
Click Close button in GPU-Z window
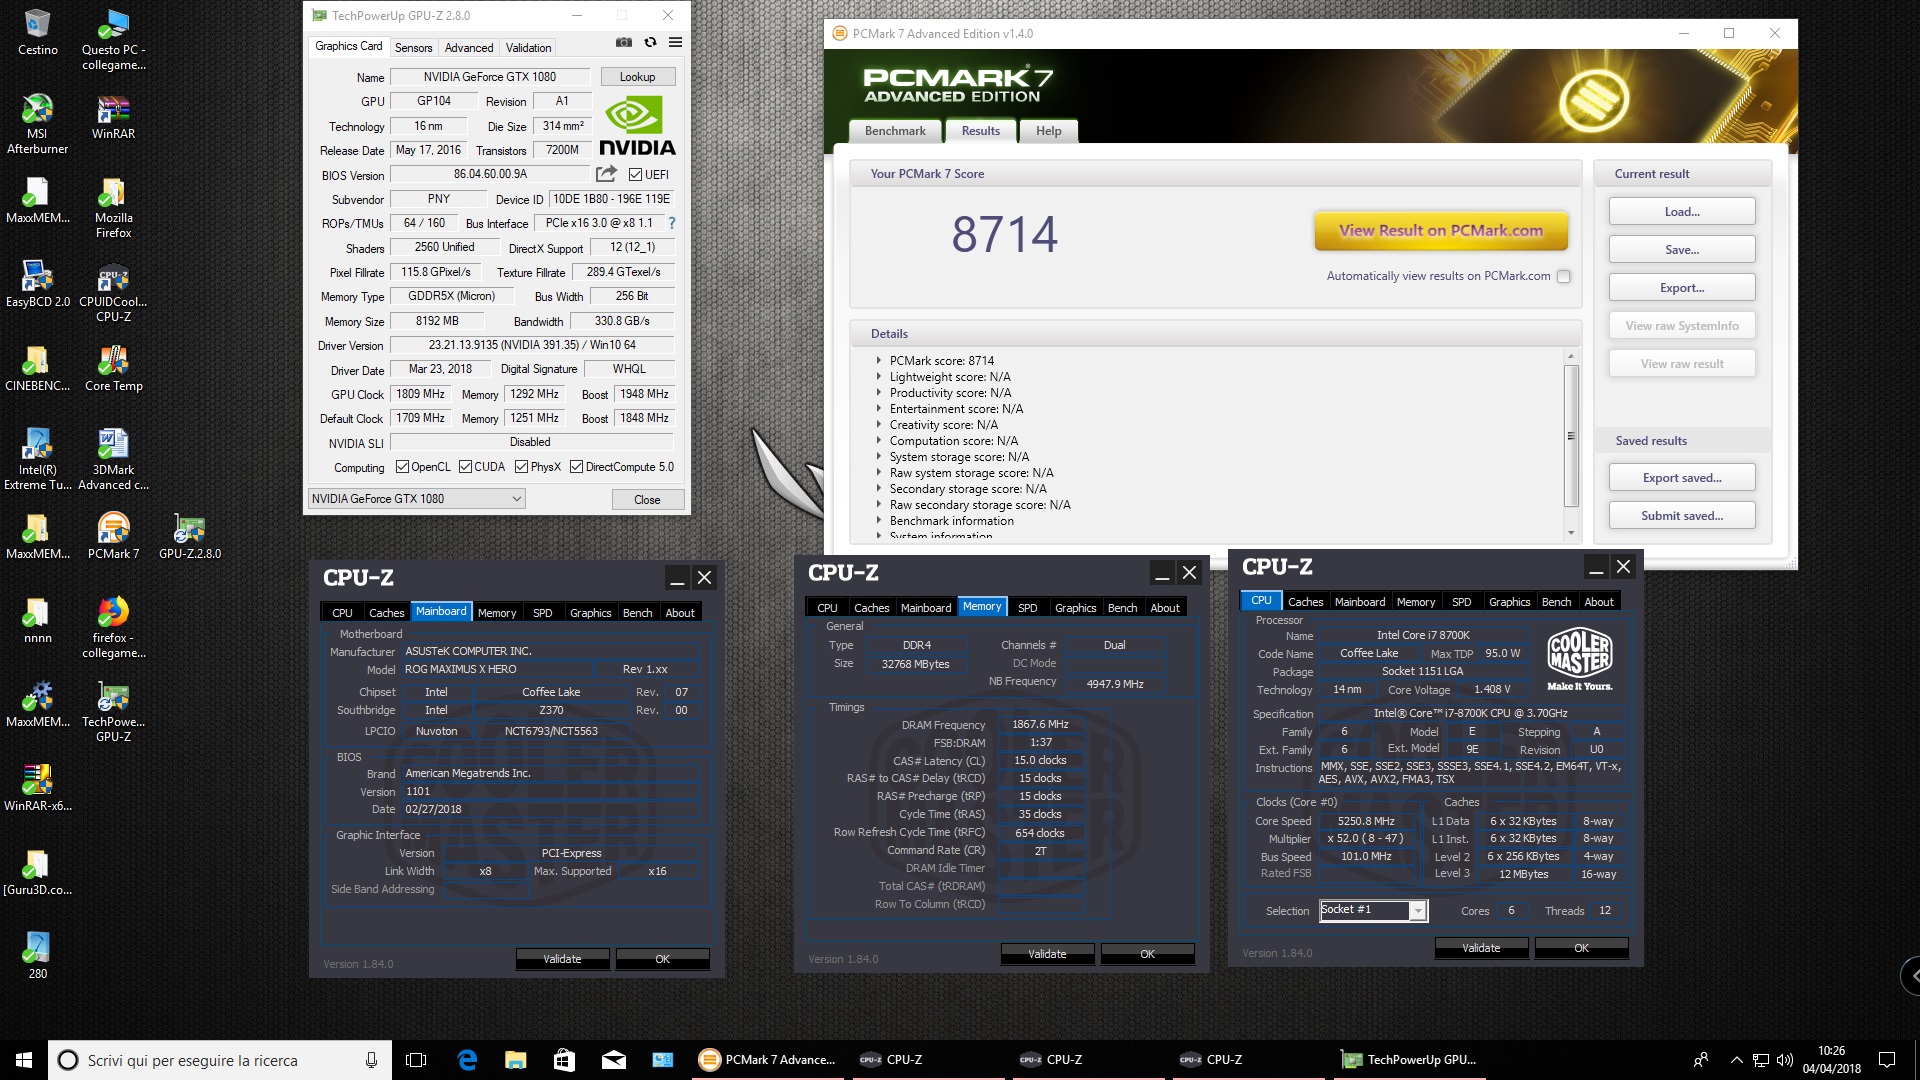(x=647, y=500)
